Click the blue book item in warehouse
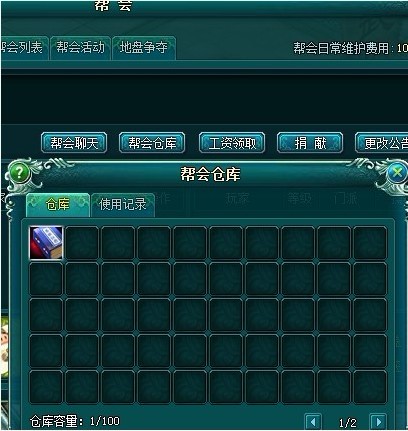The image size is (408, 431). coord(46,243)
